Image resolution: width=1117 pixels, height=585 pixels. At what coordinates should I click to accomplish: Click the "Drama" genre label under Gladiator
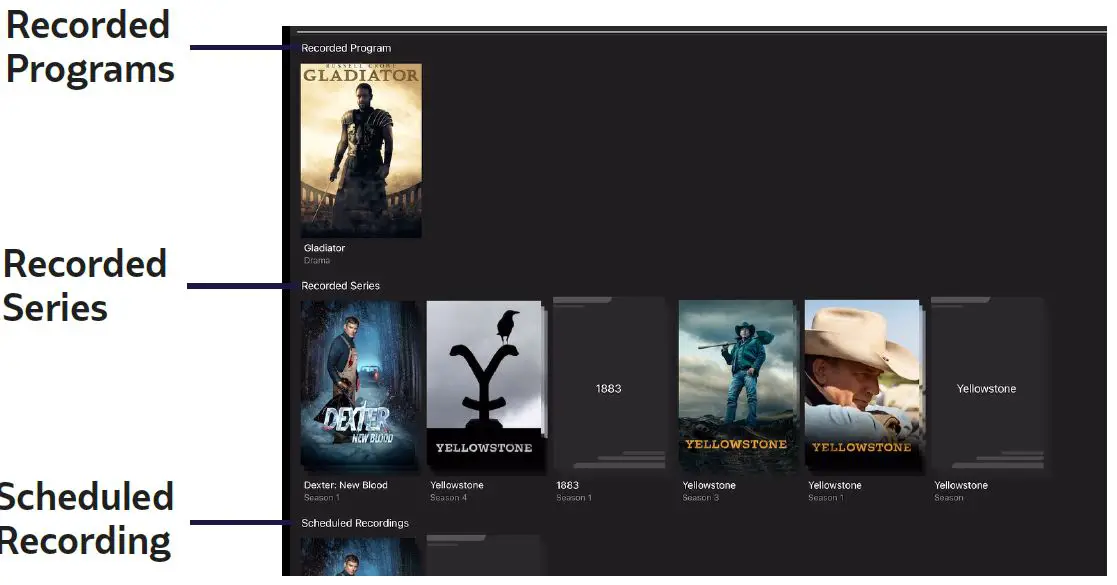[317, 260]
